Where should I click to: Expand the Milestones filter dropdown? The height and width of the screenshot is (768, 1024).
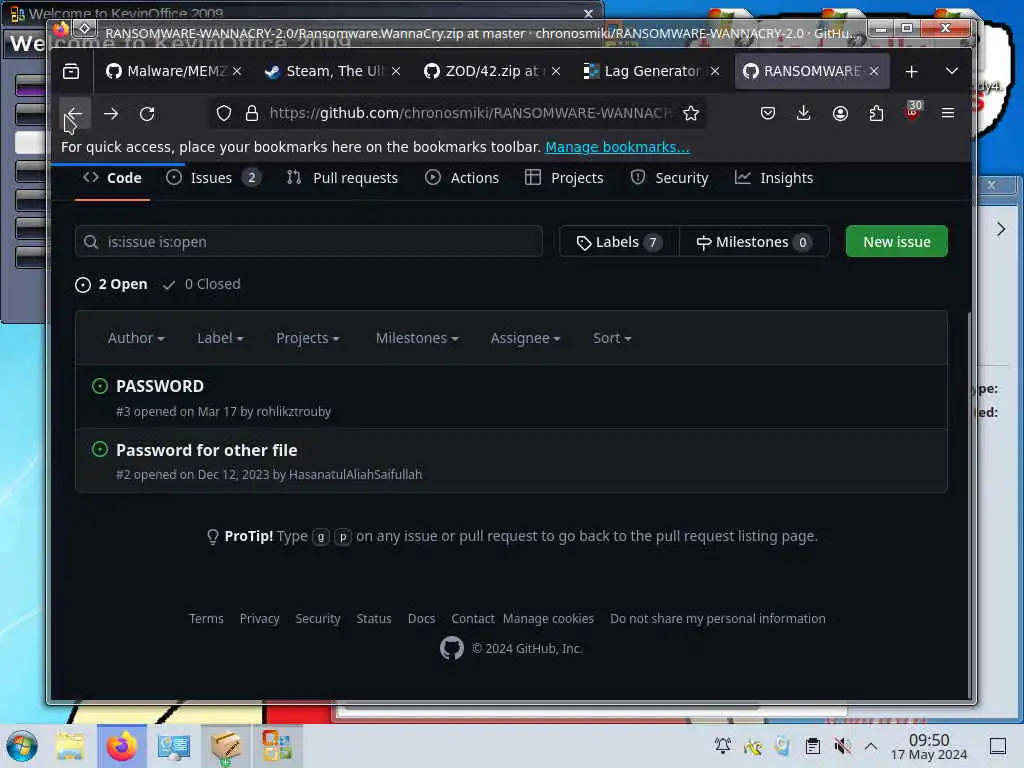click(417, 338)
